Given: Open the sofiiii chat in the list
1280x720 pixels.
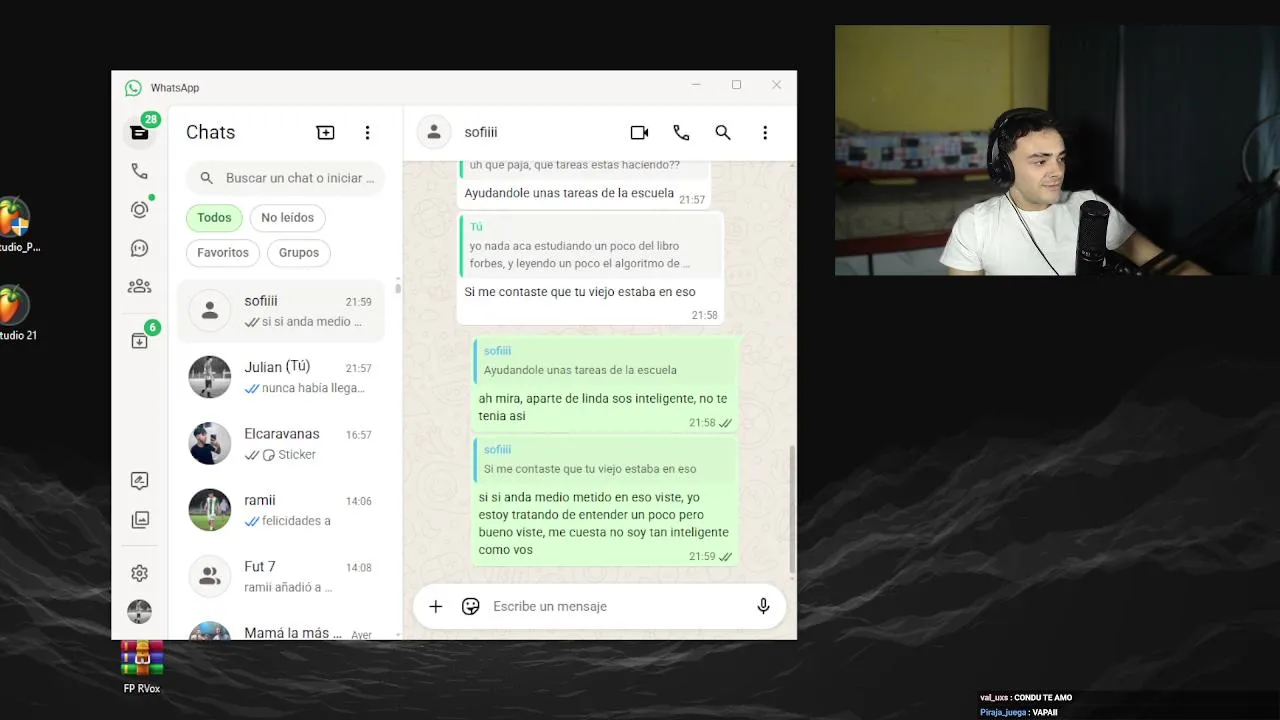Looking at the screenshot, I should click(281, 310).
